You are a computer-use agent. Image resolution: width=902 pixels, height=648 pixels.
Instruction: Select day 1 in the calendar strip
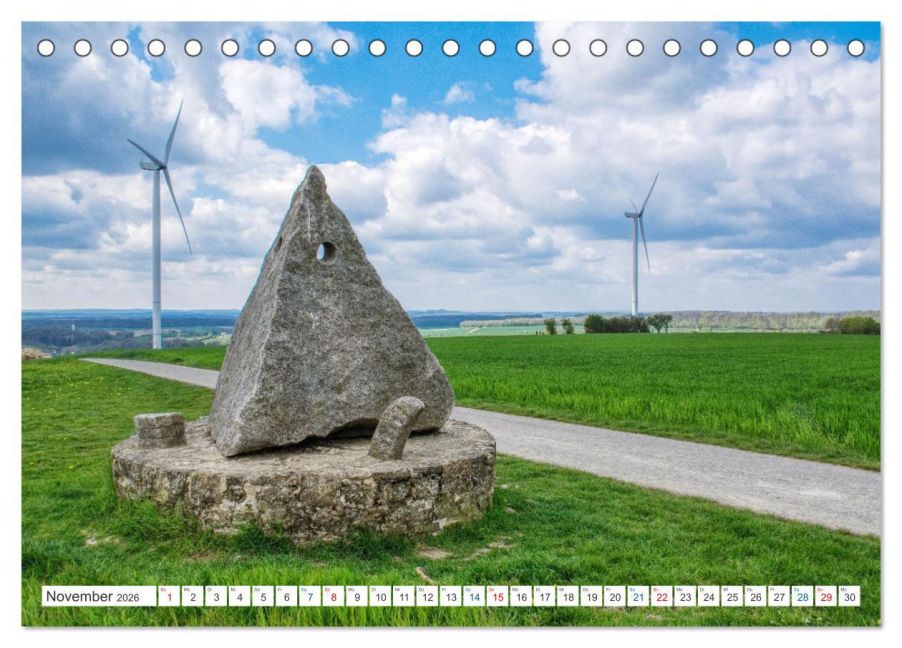pyautogui.click(x=169, y=597)
